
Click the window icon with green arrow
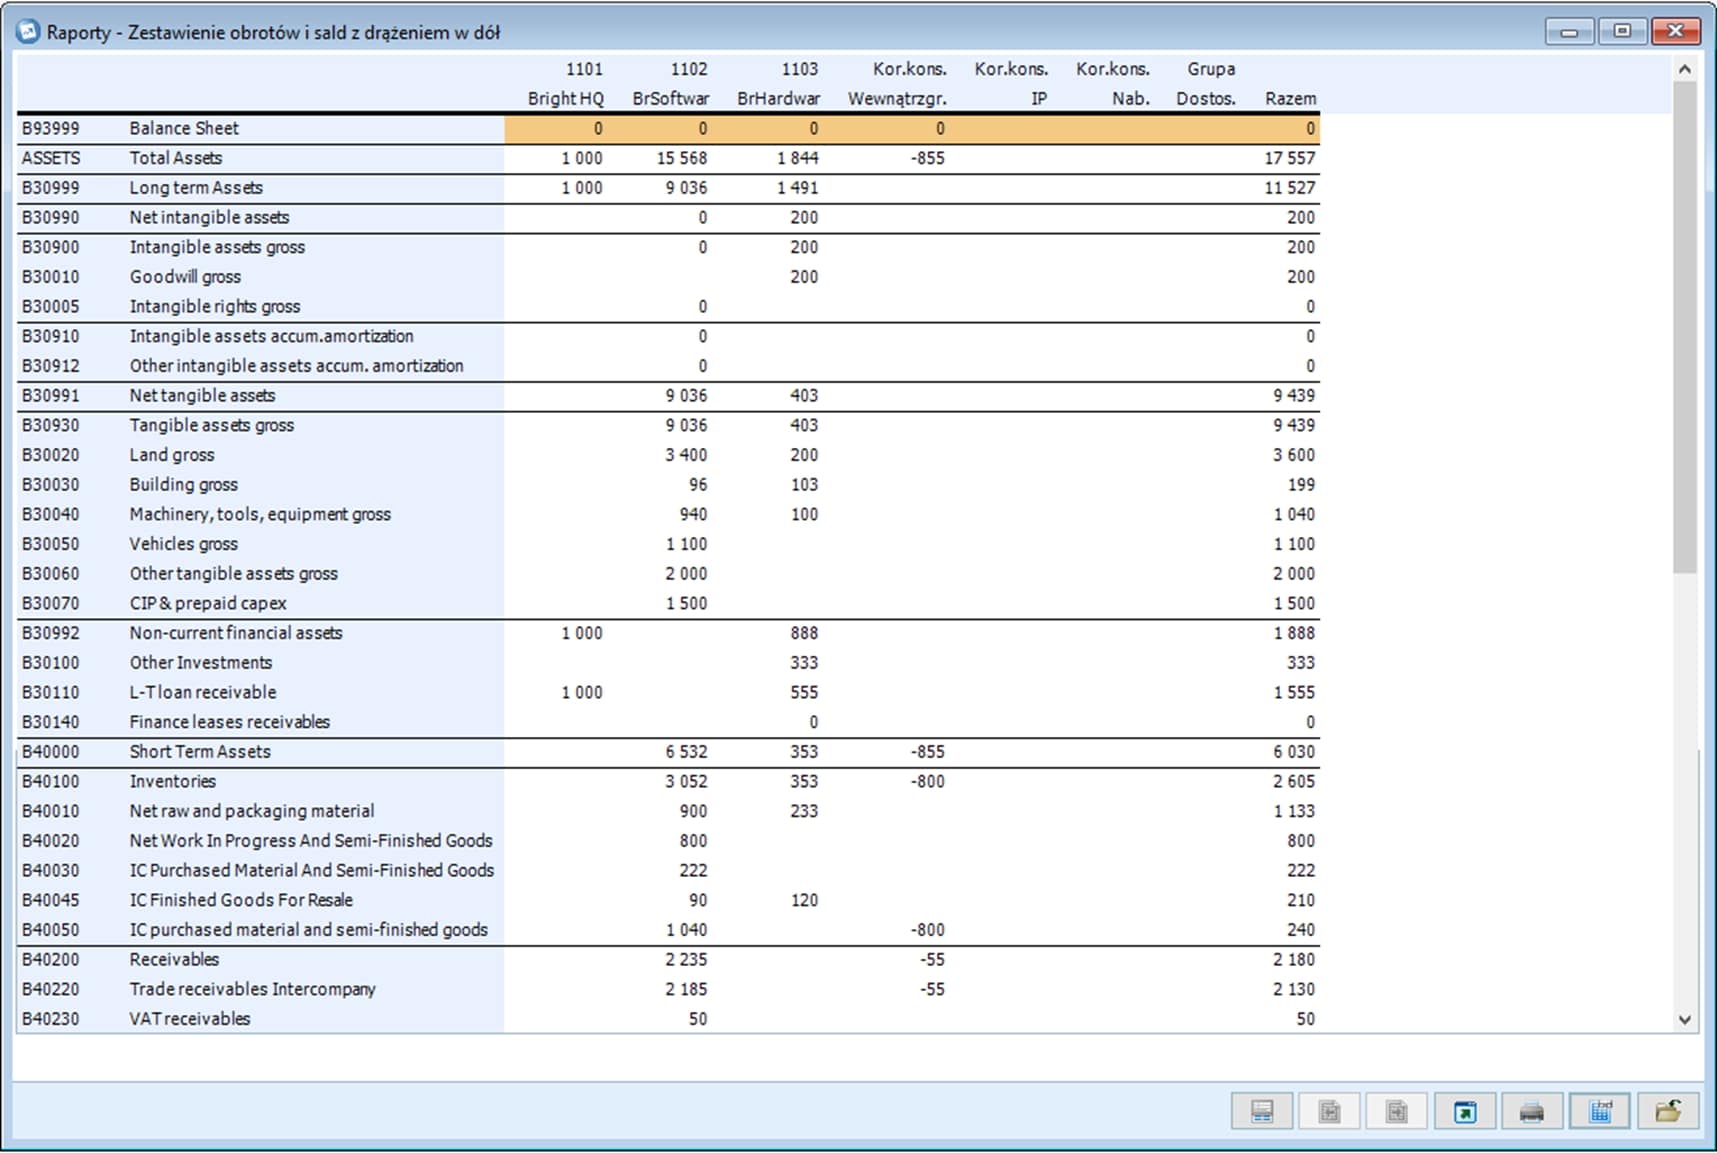(x=1464, y=1111)
